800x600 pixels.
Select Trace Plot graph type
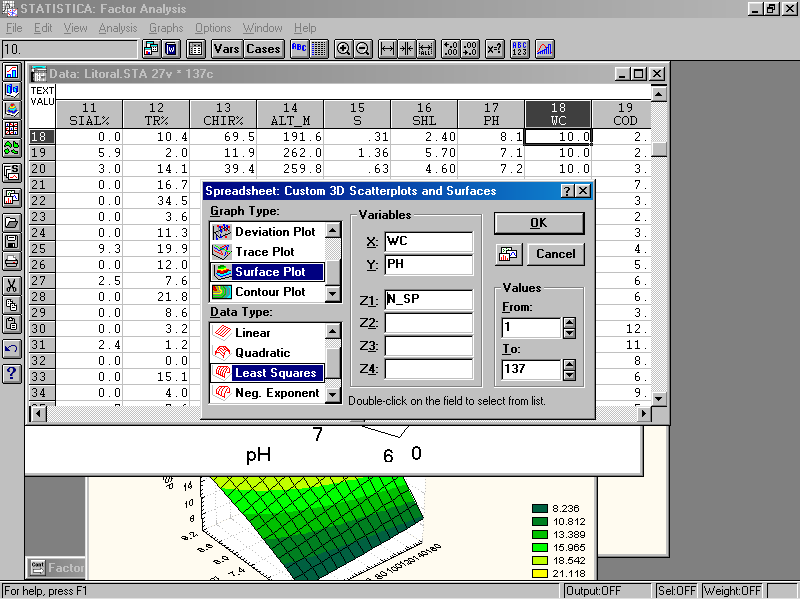(x=267, y=252)
